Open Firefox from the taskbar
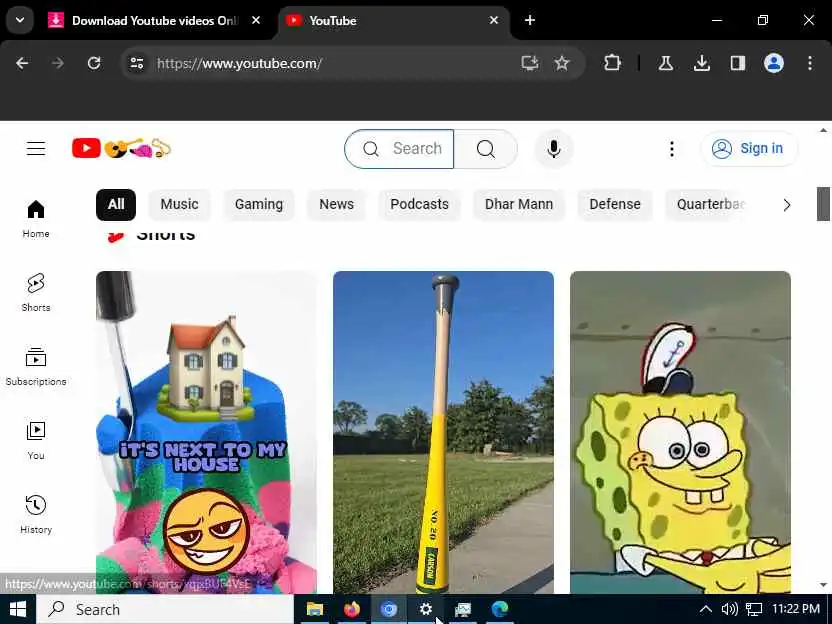 point(351,609)
